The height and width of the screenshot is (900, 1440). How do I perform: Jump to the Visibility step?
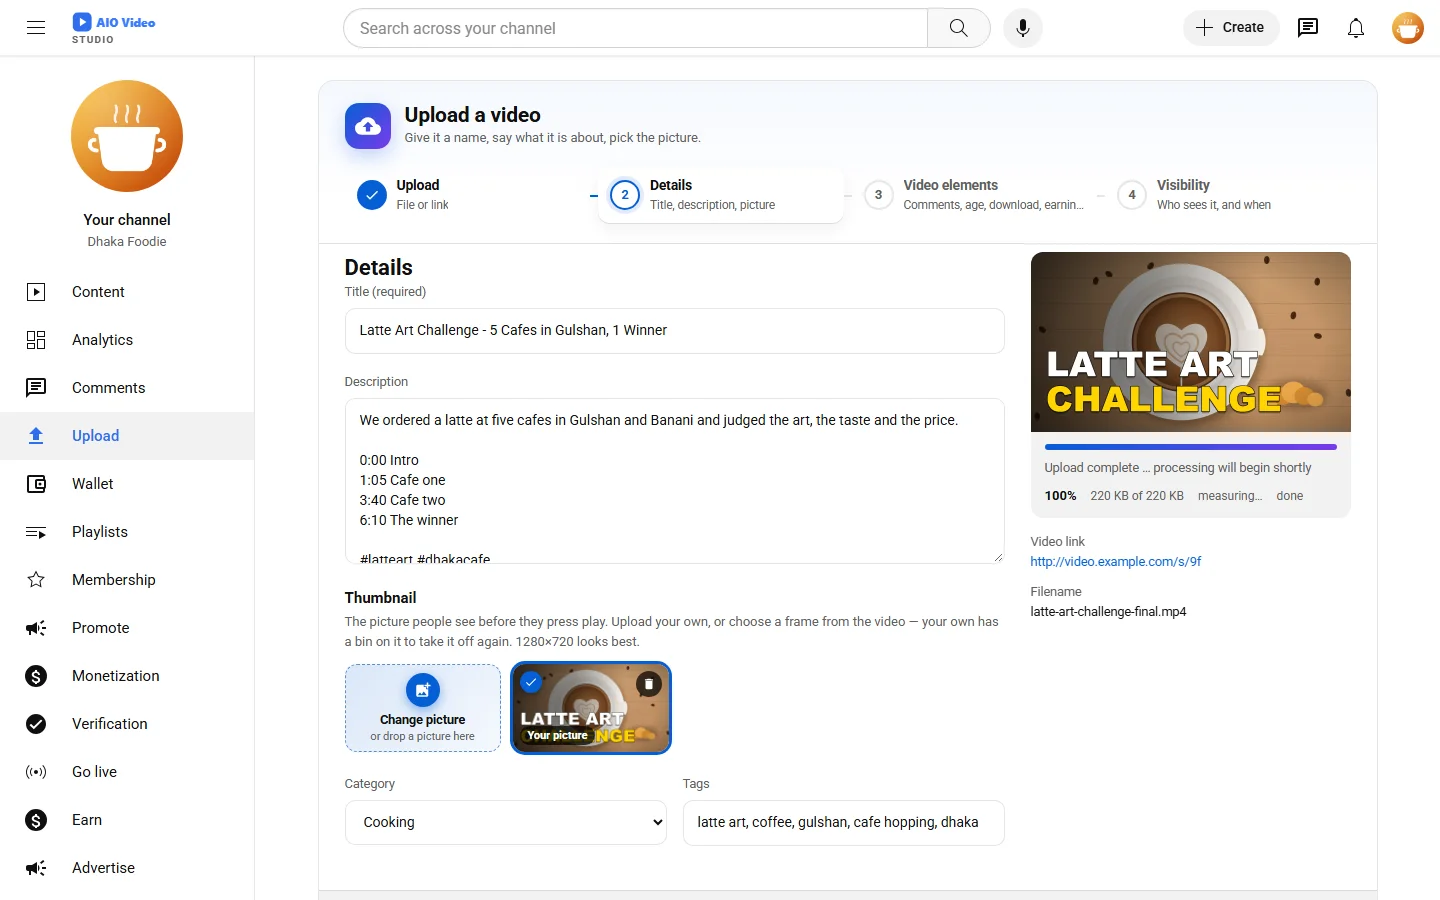1228,195
